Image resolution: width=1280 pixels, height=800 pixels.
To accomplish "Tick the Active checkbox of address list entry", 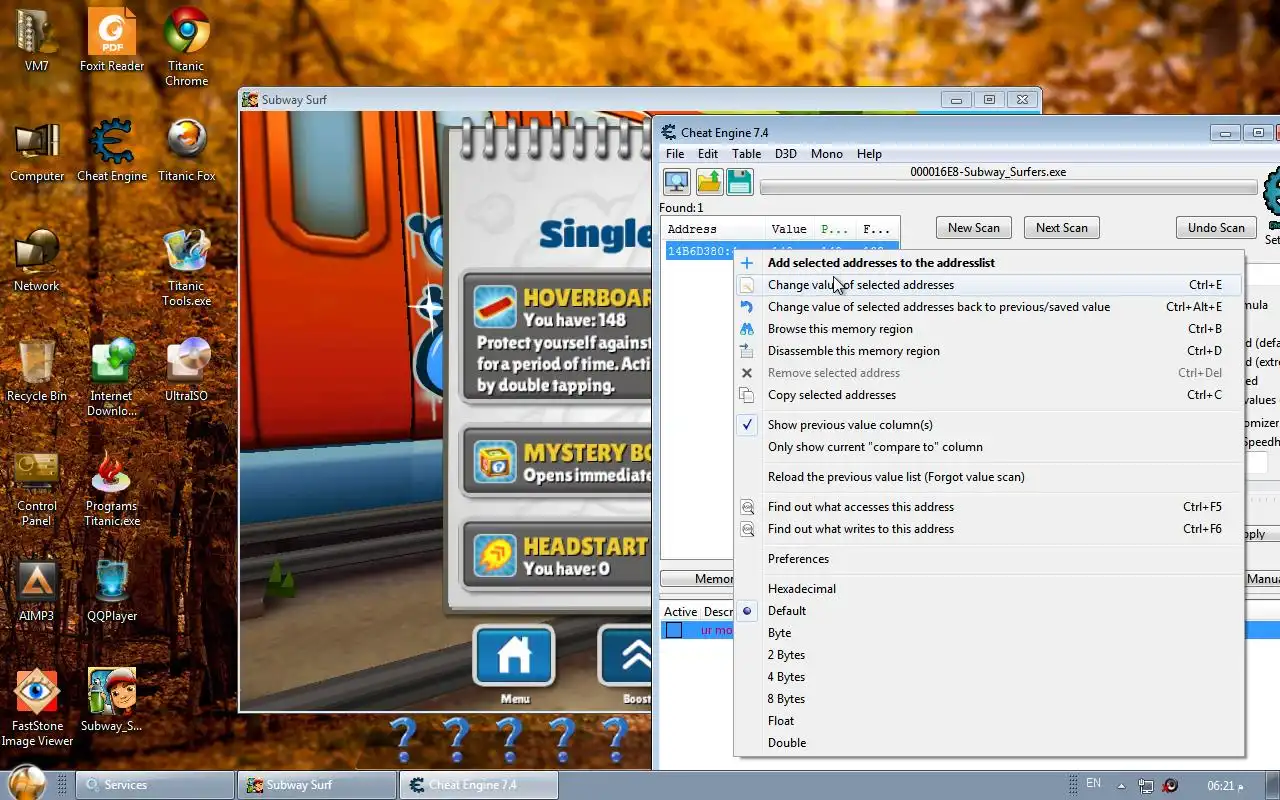I will pos(674,630).
